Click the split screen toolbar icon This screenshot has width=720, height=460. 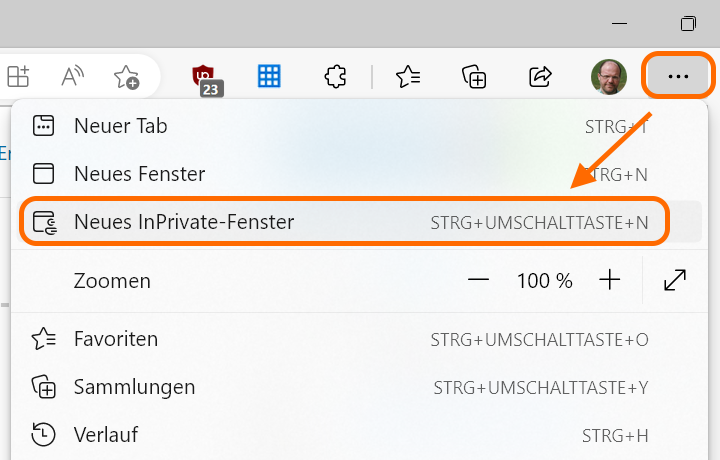pos(18,76)
